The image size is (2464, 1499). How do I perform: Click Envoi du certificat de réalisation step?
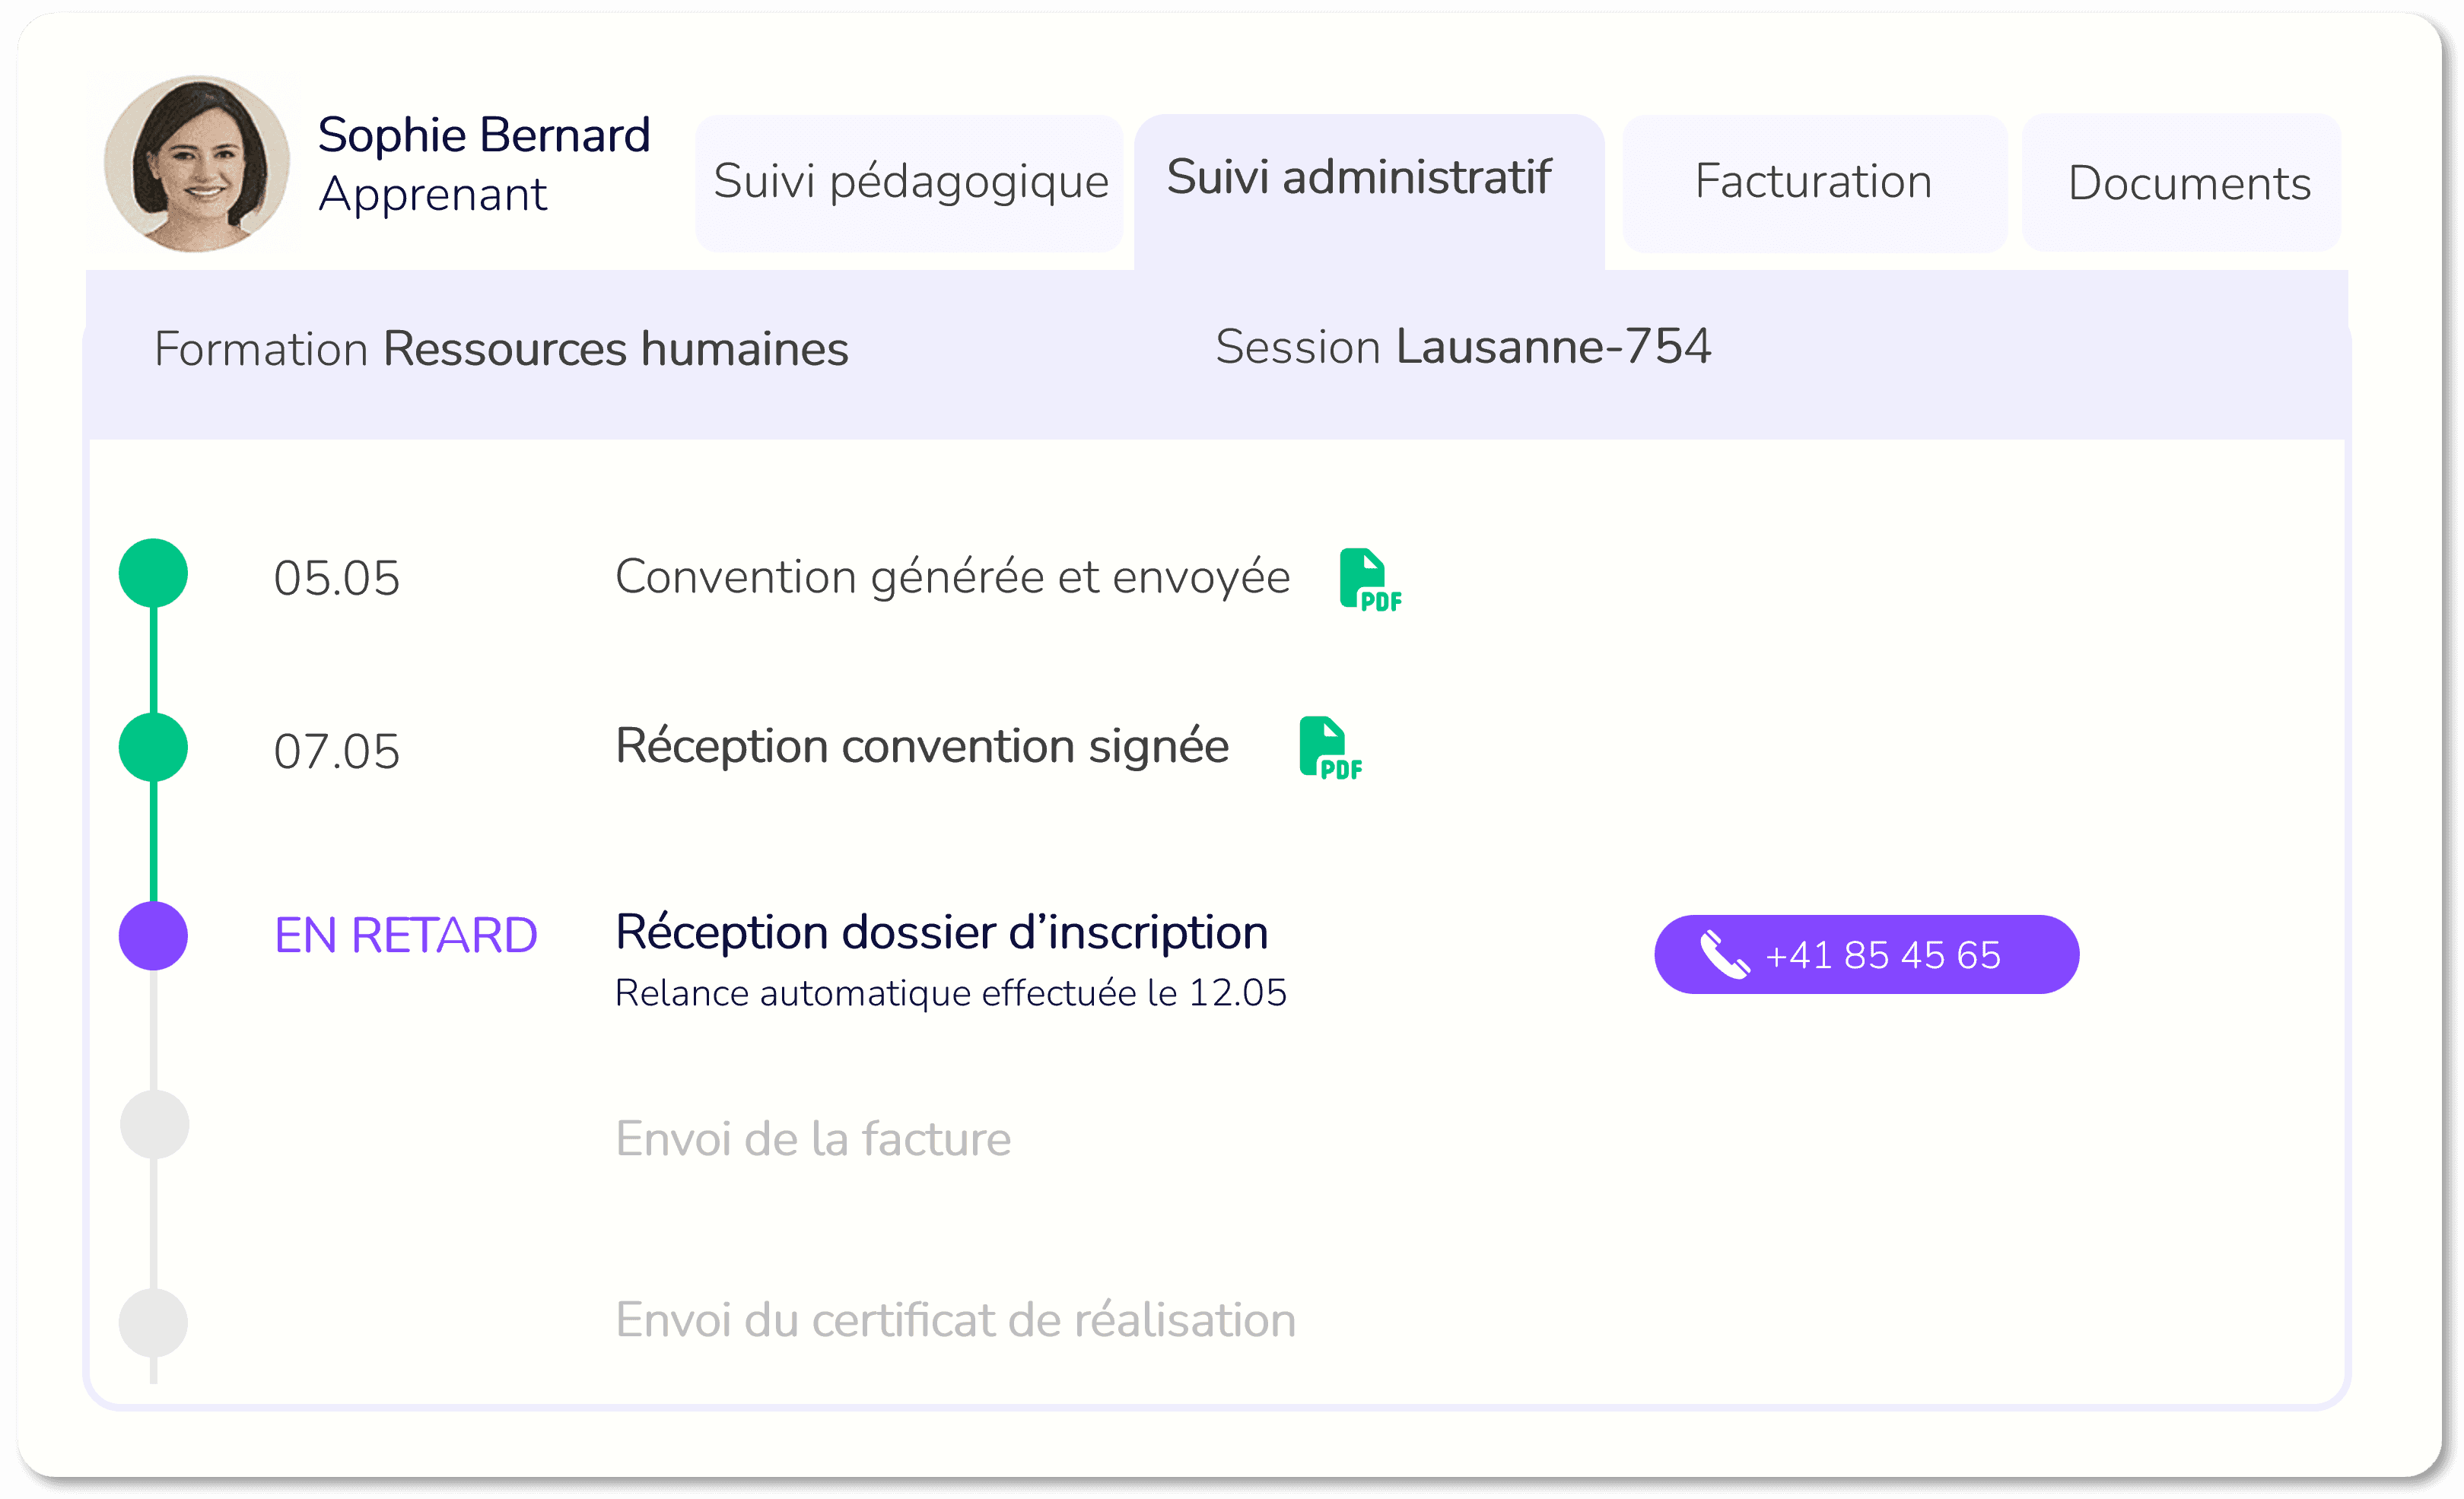(955, 1320)
